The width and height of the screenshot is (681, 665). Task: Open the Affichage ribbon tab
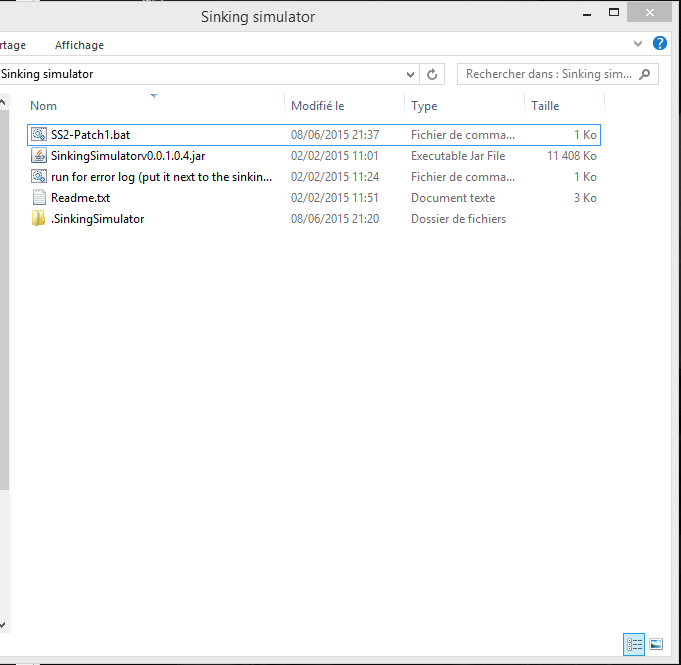pos(79,45)
